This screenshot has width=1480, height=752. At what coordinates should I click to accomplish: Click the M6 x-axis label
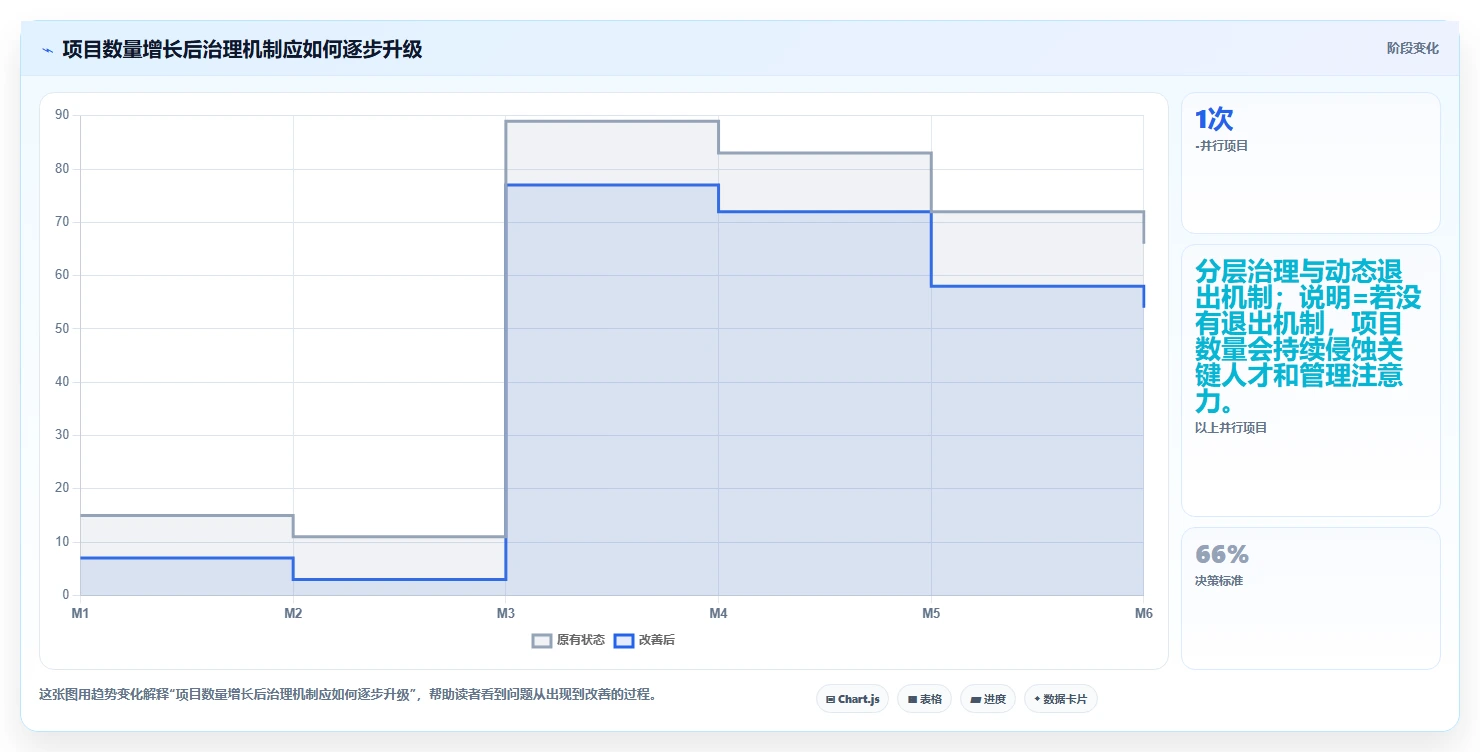[x=1144, y=613]
